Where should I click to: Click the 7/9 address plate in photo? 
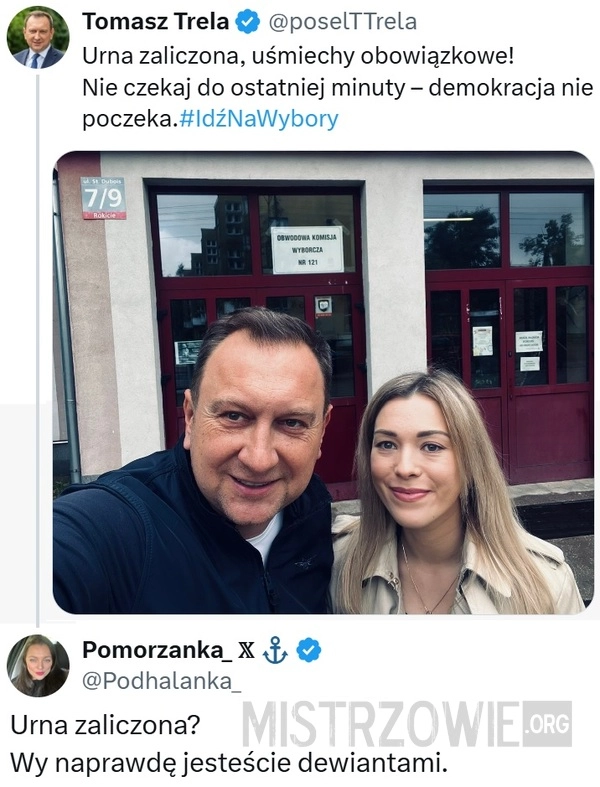click(x=103, y=198)
